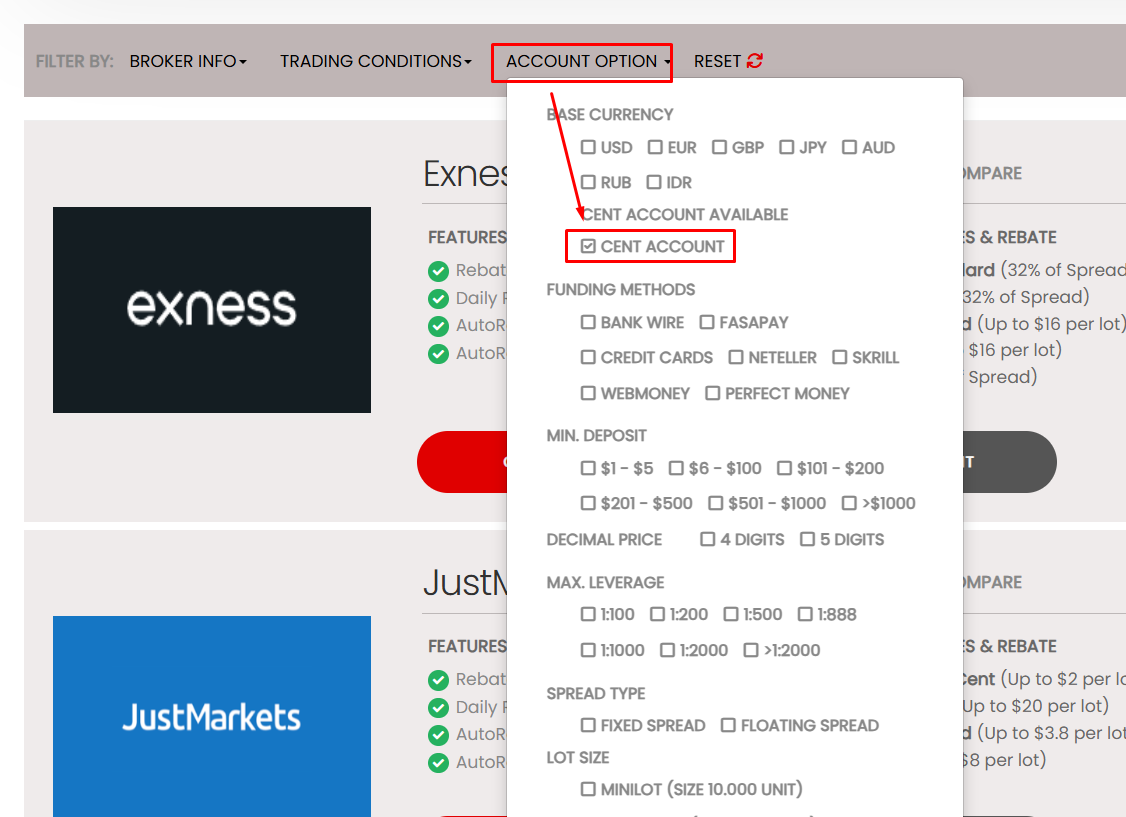Click the dark gray Exness card button

(1010, 462)
